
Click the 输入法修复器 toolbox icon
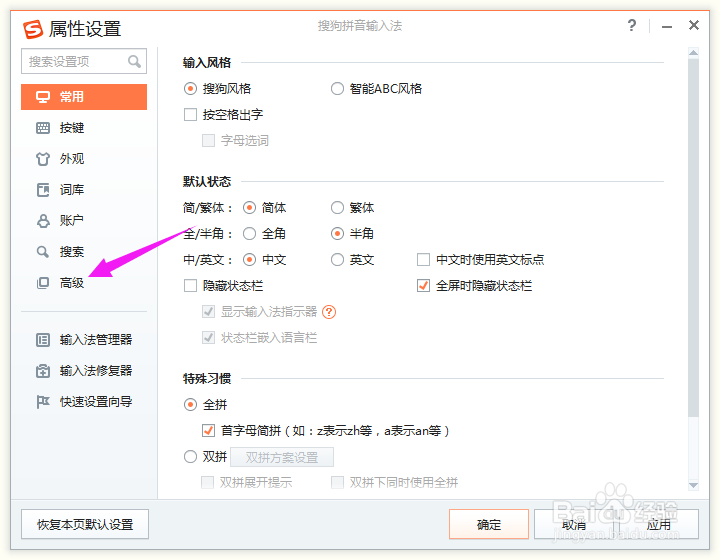(x=43, y=371)
